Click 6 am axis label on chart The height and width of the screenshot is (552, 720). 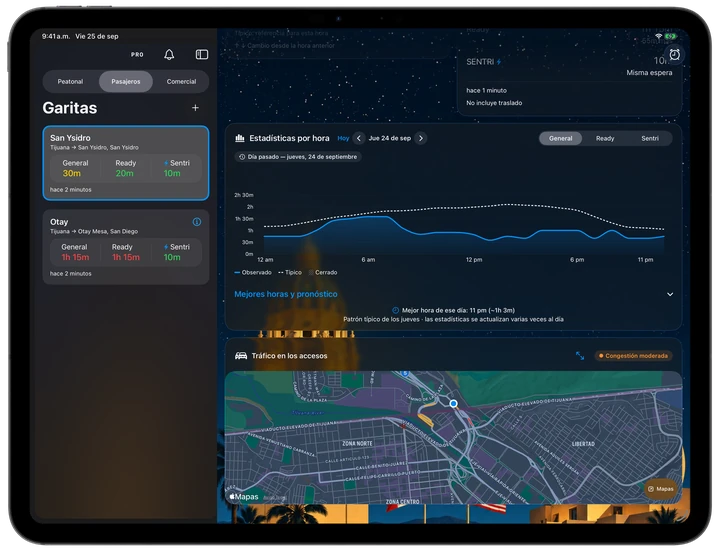pyautogui.click(x=368, y=260)
